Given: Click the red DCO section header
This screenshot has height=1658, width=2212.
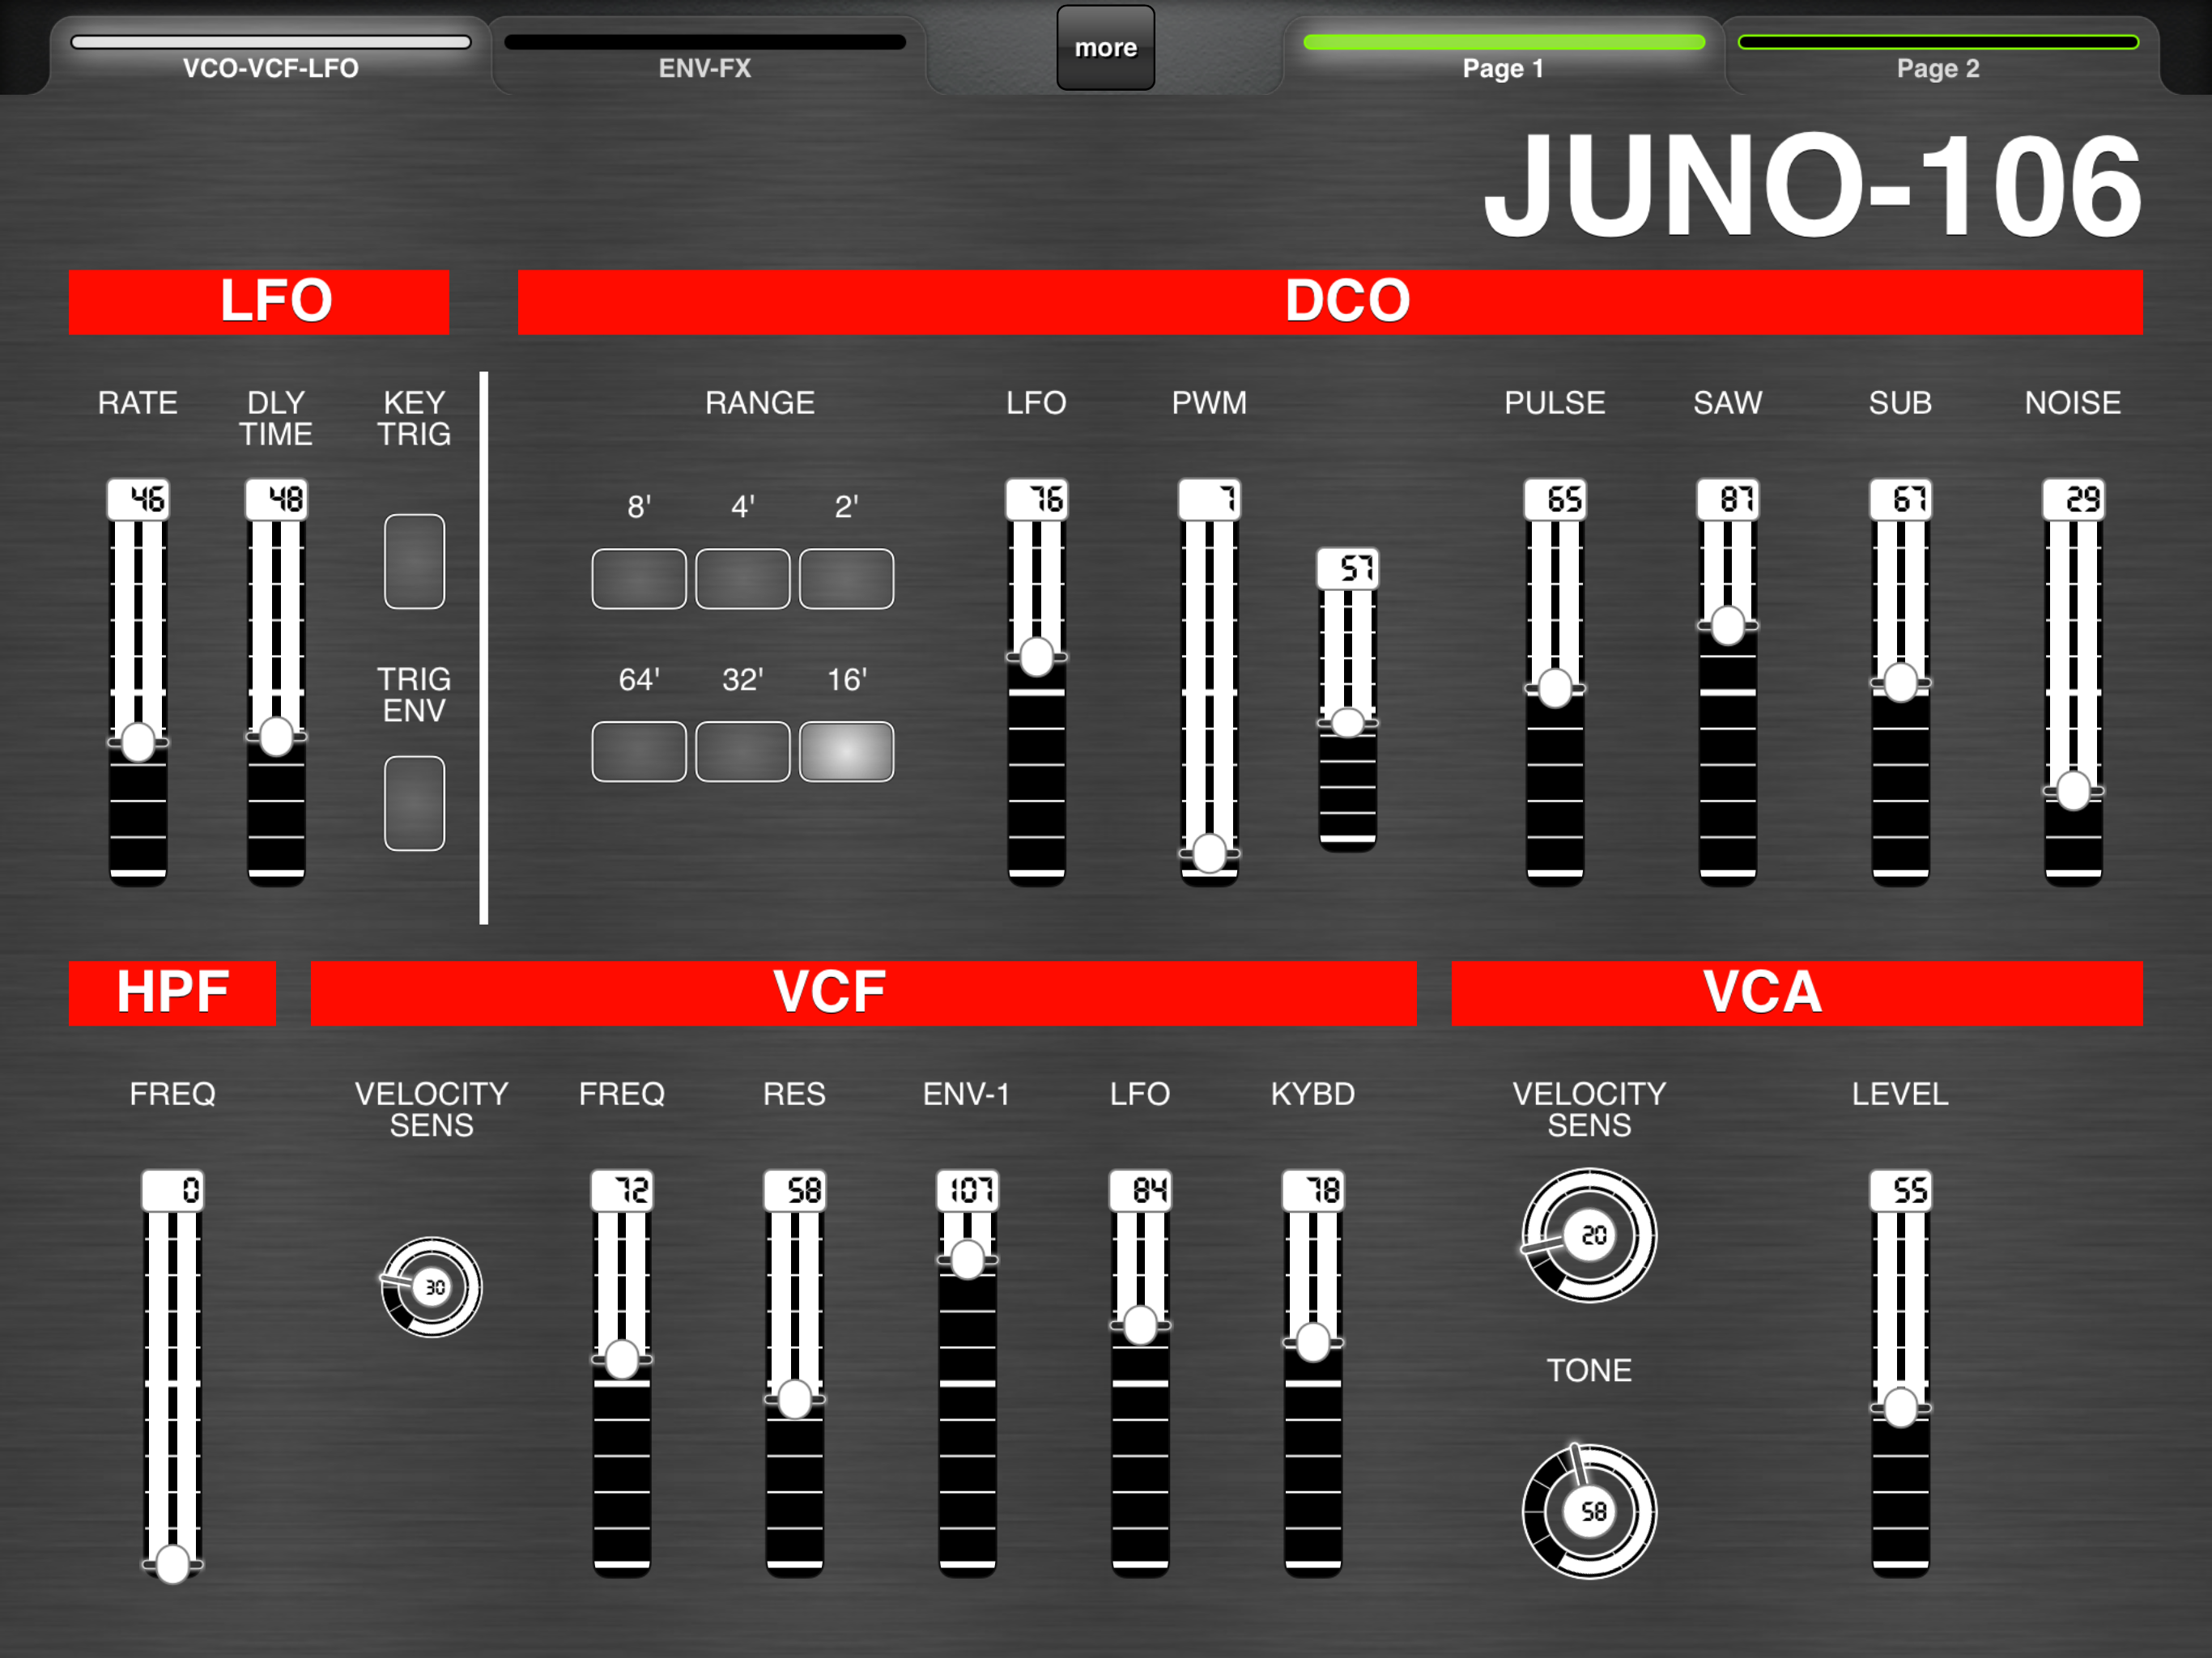Looking at the screenshot, I should (x=1330, y=302).
